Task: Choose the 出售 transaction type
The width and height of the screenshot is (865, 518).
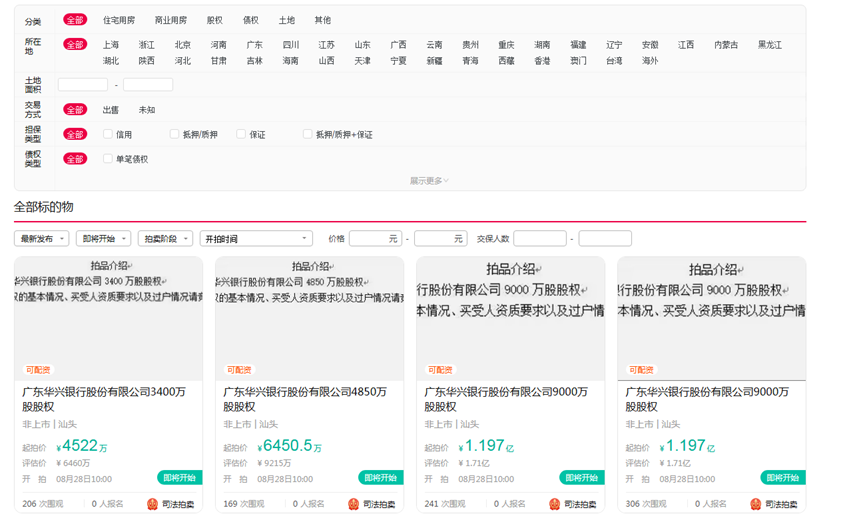Action: 111,110
